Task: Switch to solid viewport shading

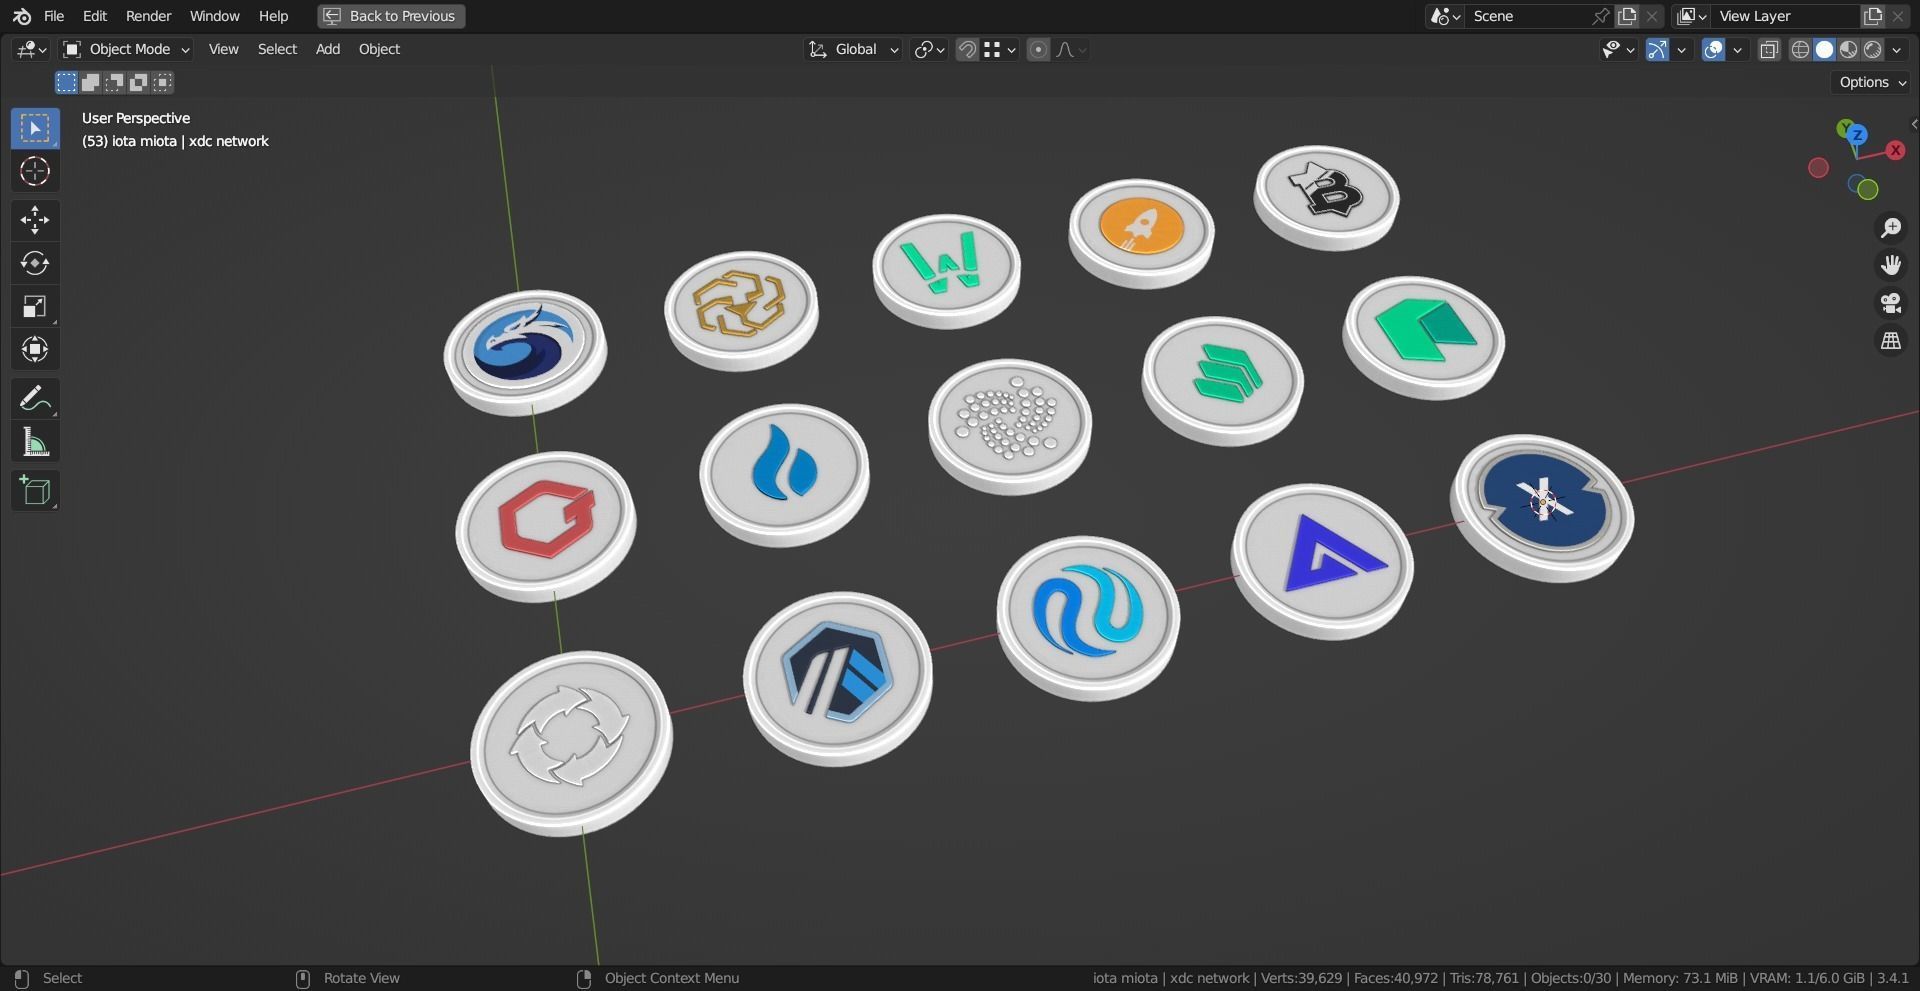Action: 1824,49
